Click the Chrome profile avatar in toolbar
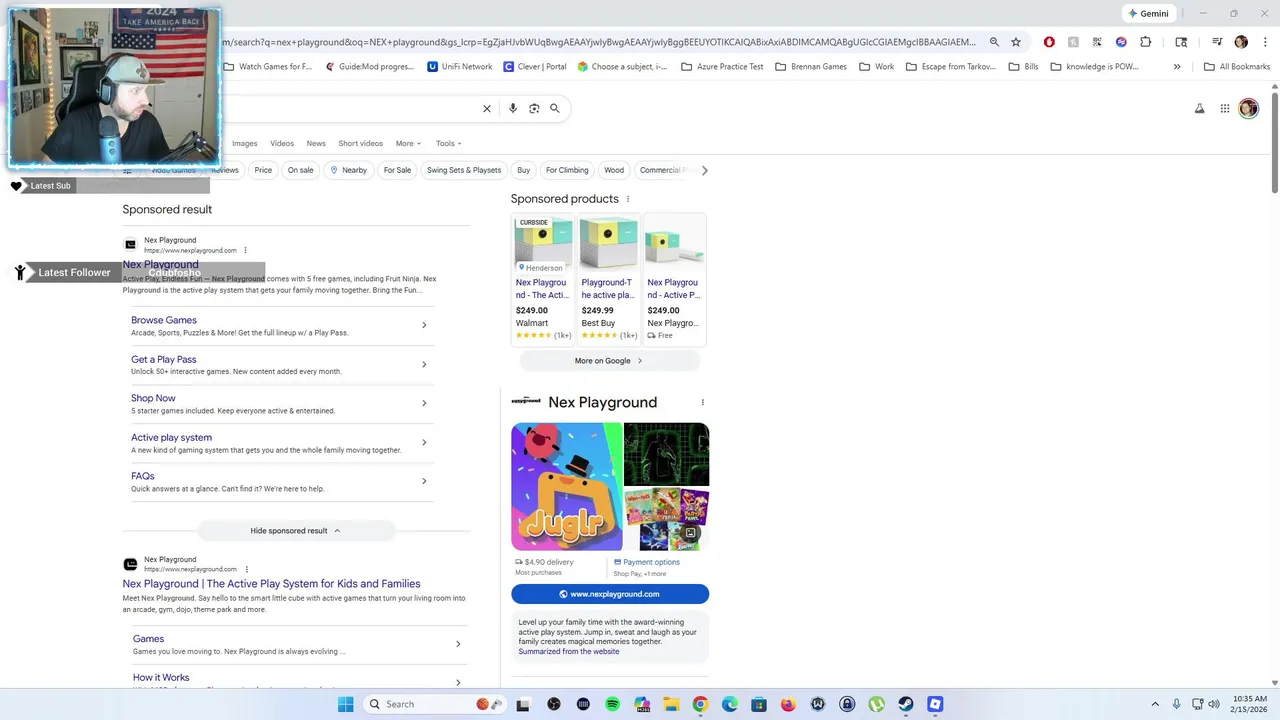Screen dimensions: 1280x720 [x=1241, y=42]
